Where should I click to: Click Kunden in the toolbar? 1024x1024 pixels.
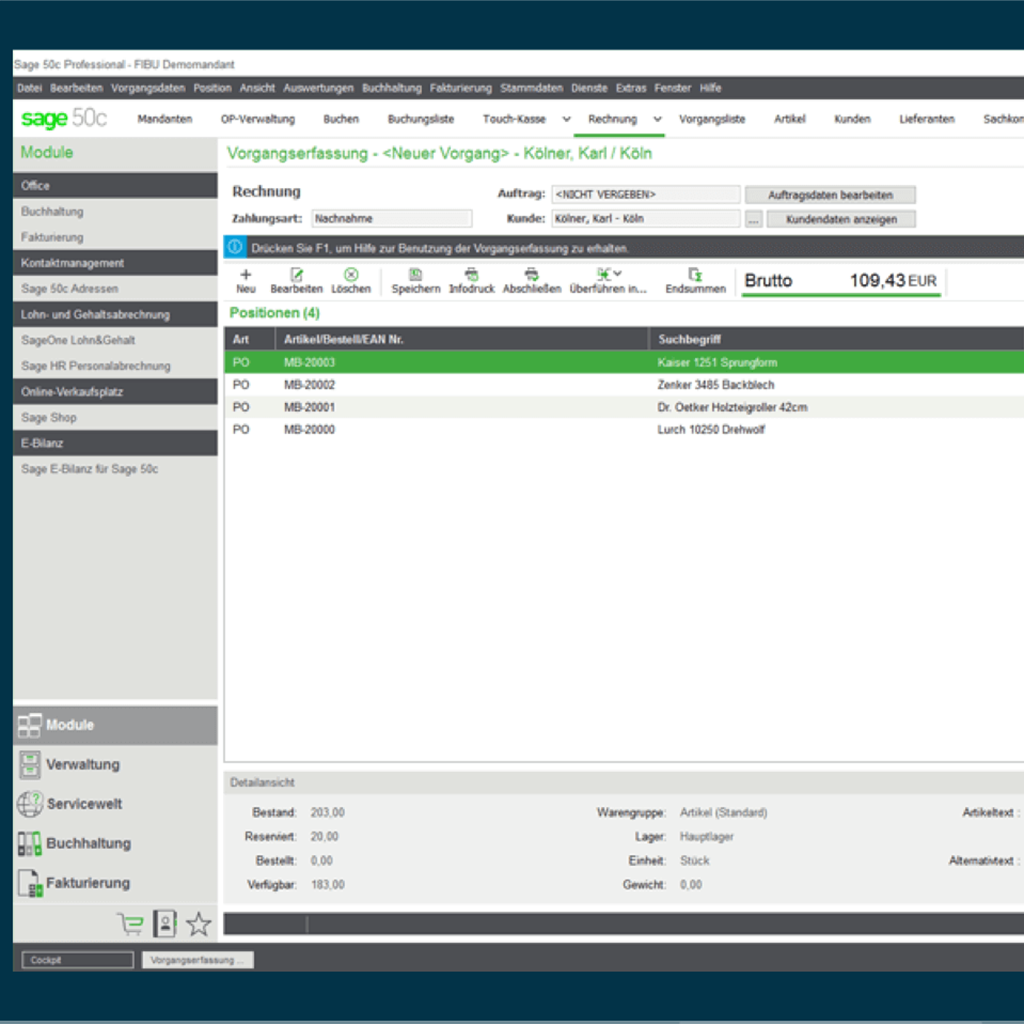click(x=852, y=119)
